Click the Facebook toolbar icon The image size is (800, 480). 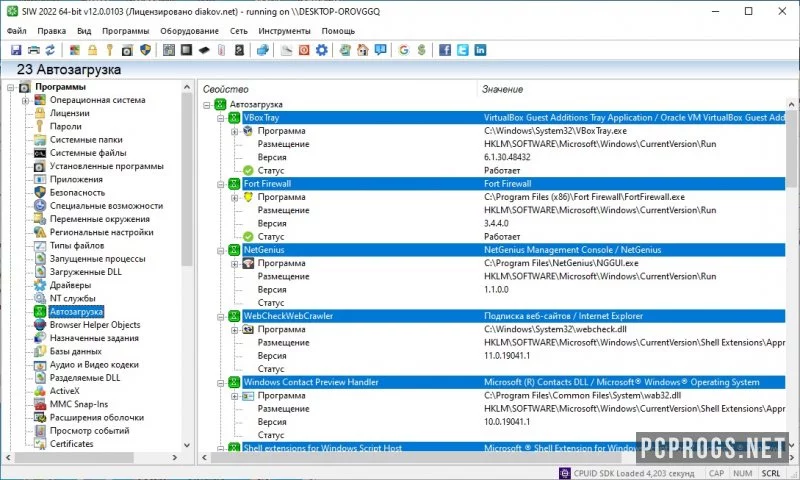click(445, 50)
